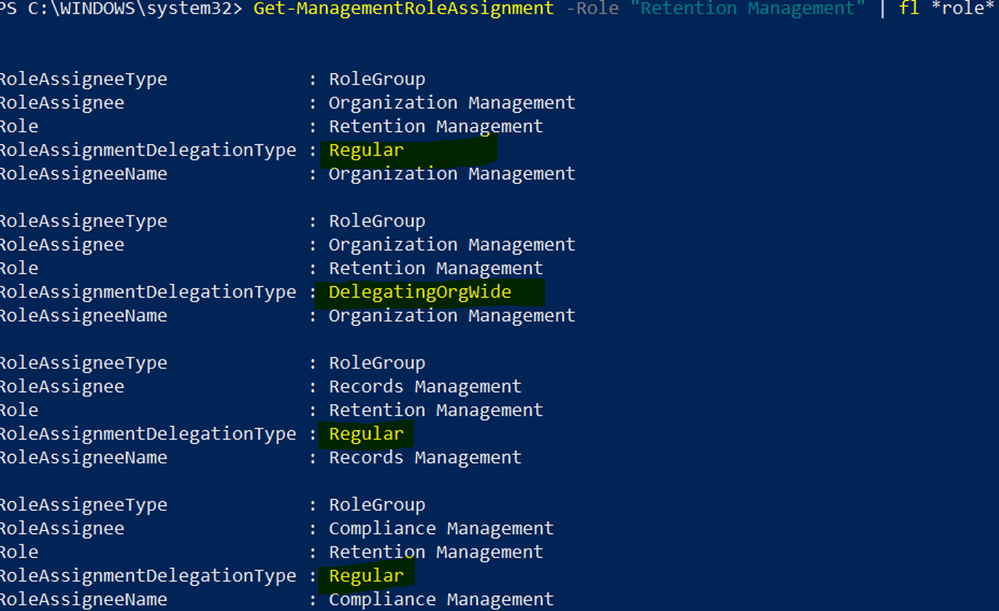
Task: Click RoleAssignee value Records Management
Action: (425, 386)
